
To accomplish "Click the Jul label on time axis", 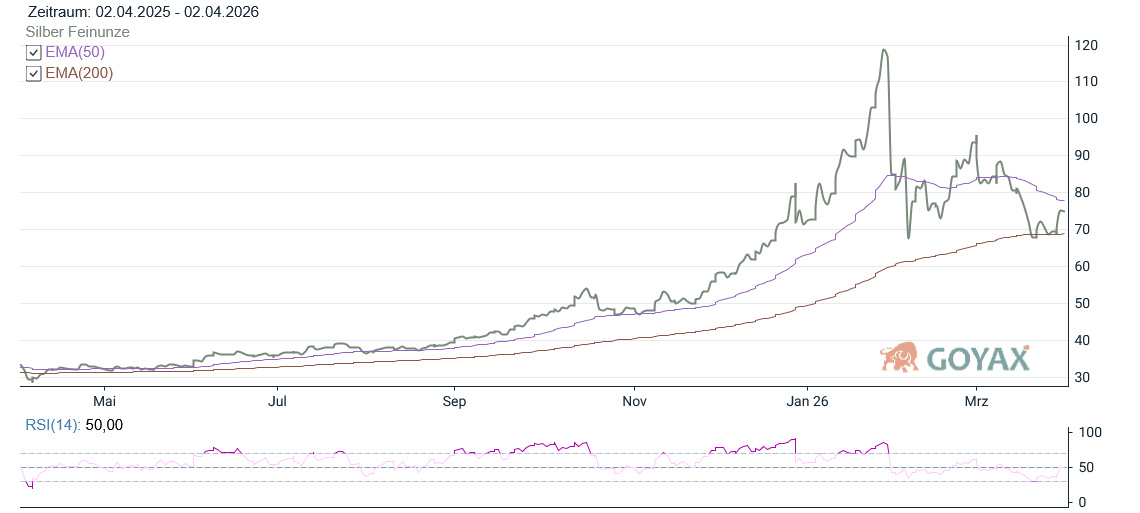I will [x=279, y=402].
